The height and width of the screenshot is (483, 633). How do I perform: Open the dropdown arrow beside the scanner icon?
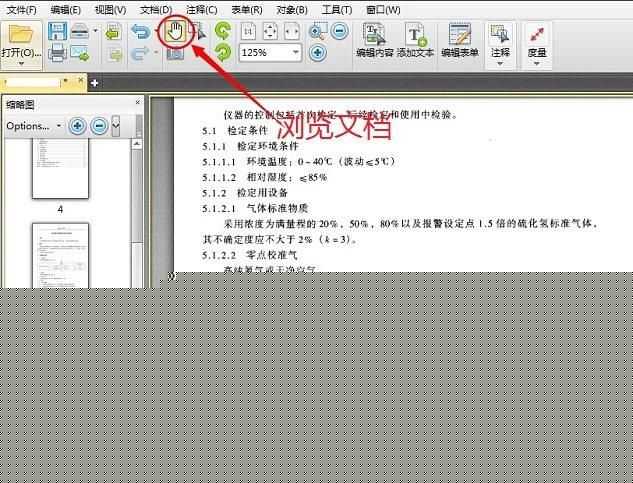coord(95,31)
